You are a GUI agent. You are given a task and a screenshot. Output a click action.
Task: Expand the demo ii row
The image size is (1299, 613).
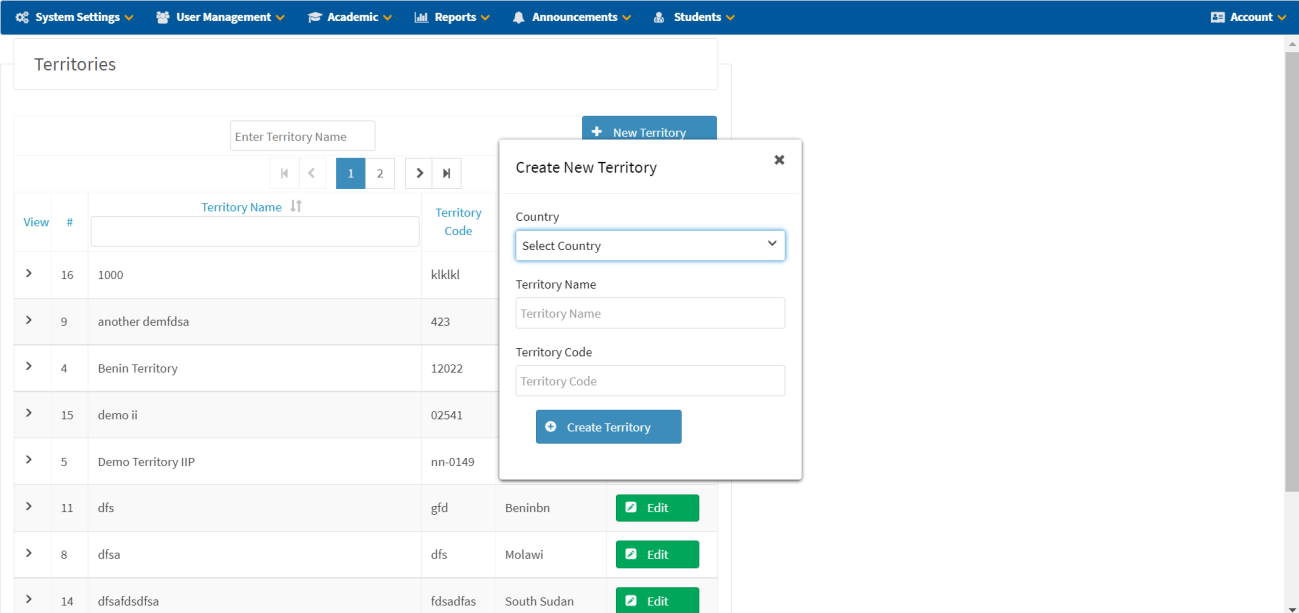(29, 413)
